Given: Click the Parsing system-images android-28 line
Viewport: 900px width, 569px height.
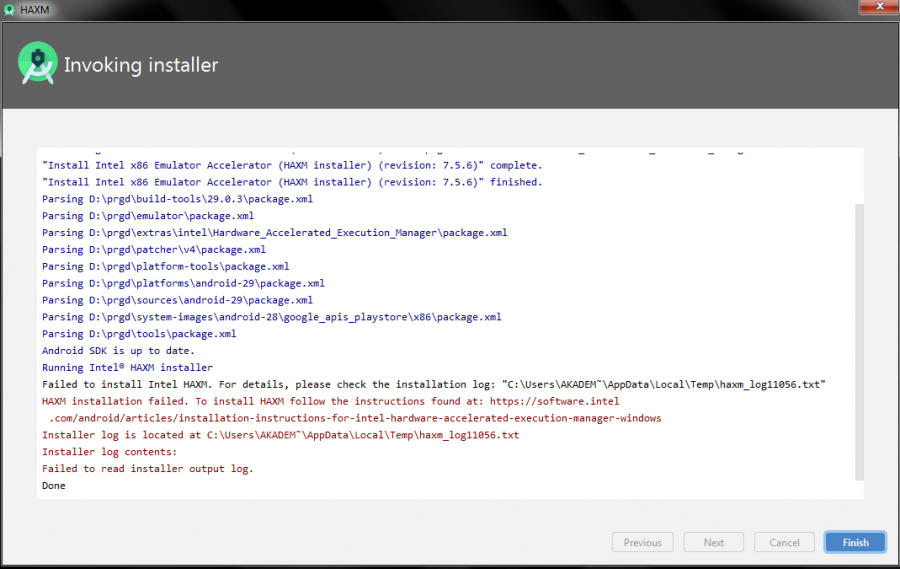Looking at the screenshot, I should [271, 317].
